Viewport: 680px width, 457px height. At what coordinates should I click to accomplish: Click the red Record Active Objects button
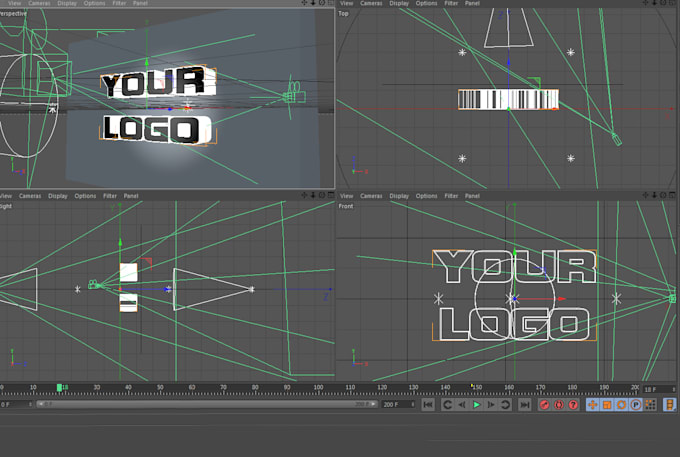click(x=544, y=405)
